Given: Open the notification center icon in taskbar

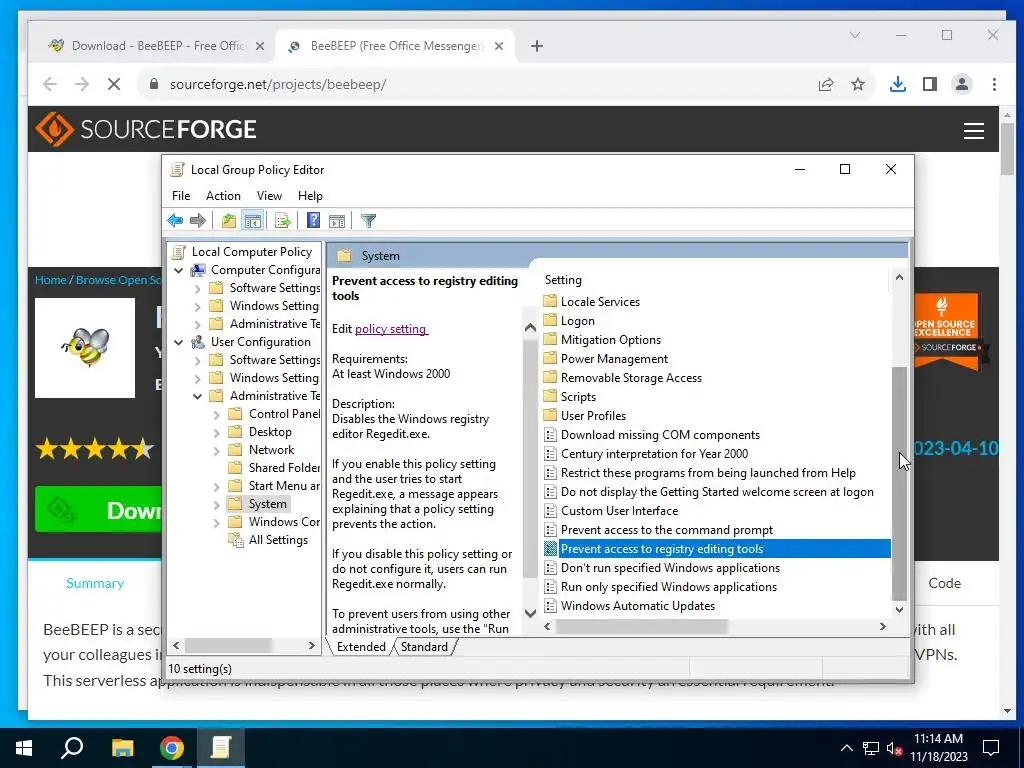Looking at the screenshot, I should [991, 748].
